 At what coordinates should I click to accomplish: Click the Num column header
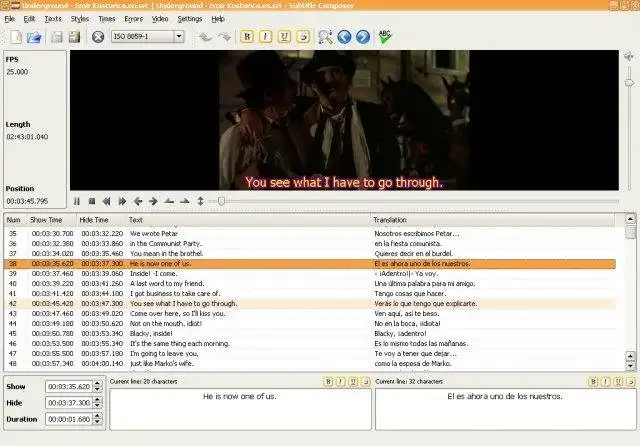pos(15,220)
